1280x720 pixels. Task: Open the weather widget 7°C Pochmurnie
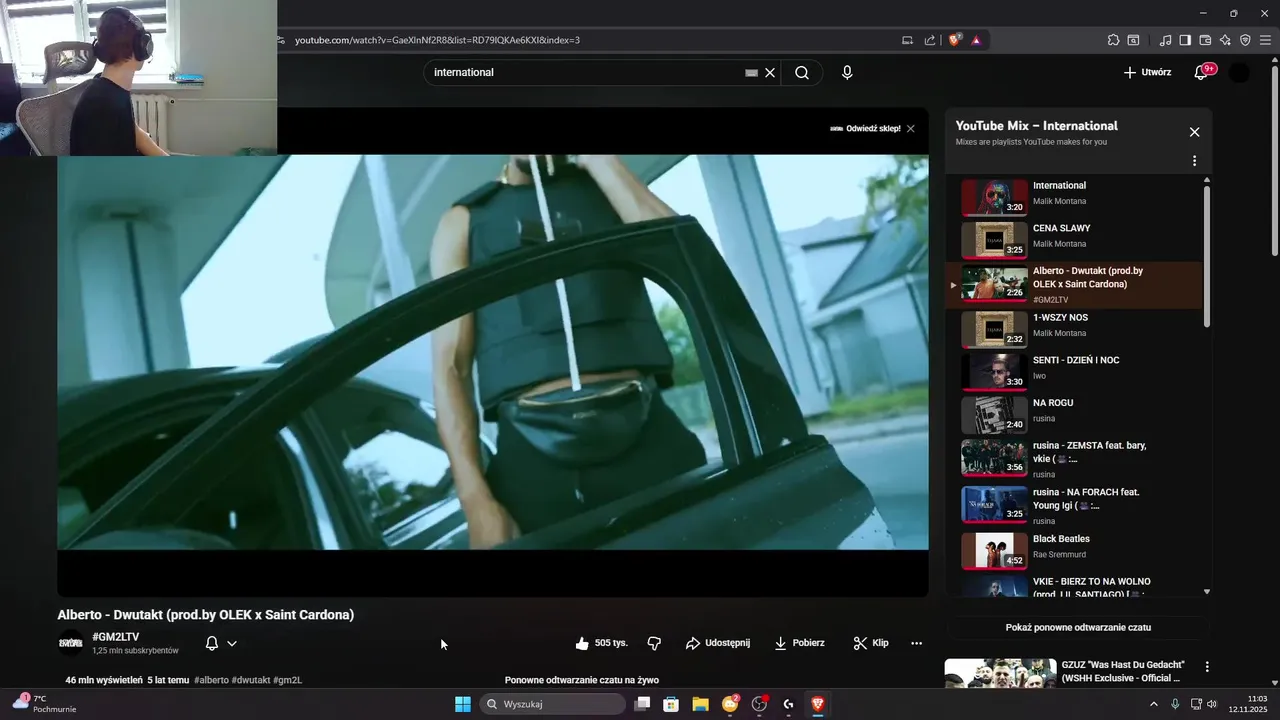44,703
